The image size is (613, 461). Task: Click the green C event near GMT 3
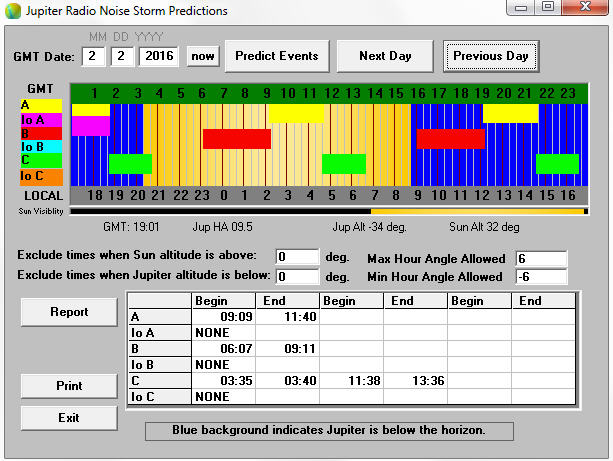[131, 164]
